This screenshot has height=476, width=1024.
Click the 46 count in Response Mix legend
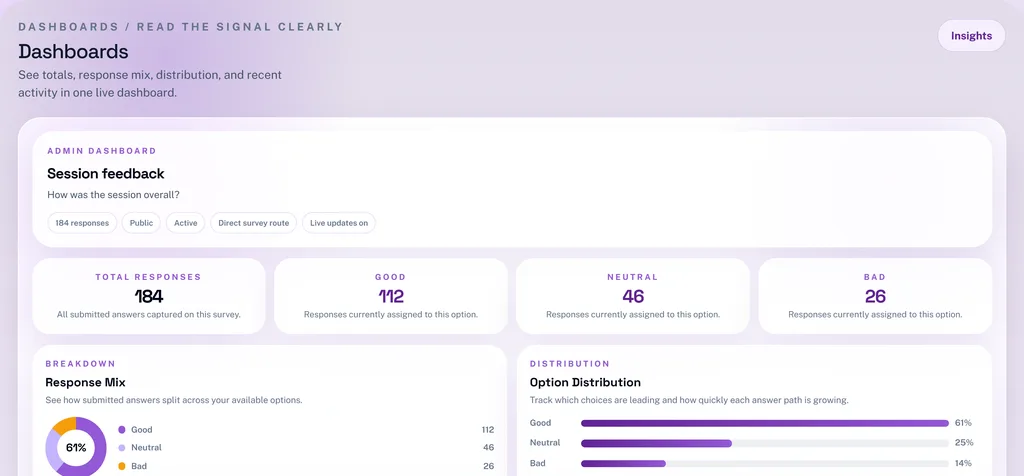pyautogui.click(x=488, y=448)
